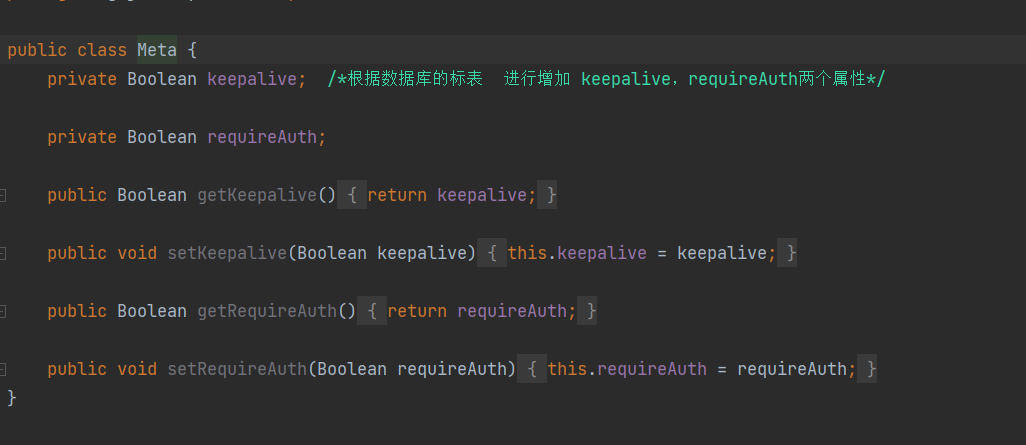Expand the setRequireAuth method fold gutter icon

point(3,369)
